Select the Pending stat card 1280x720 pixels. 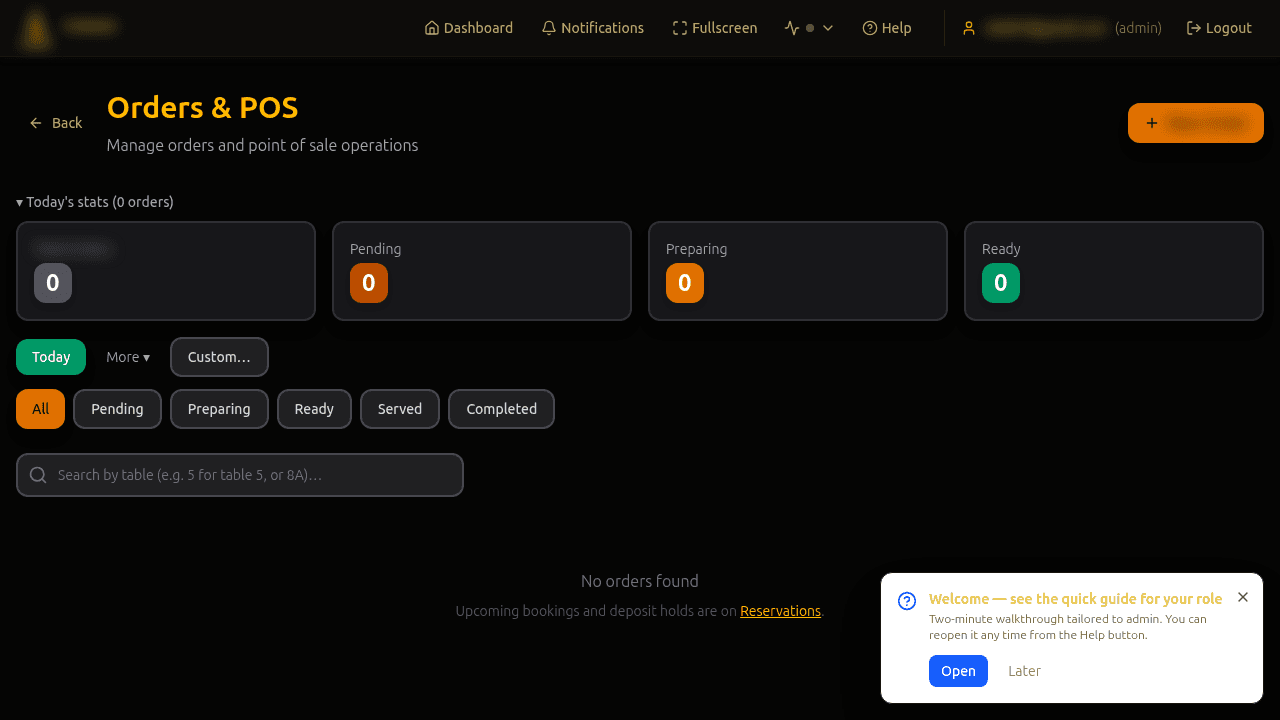[482, 271]
